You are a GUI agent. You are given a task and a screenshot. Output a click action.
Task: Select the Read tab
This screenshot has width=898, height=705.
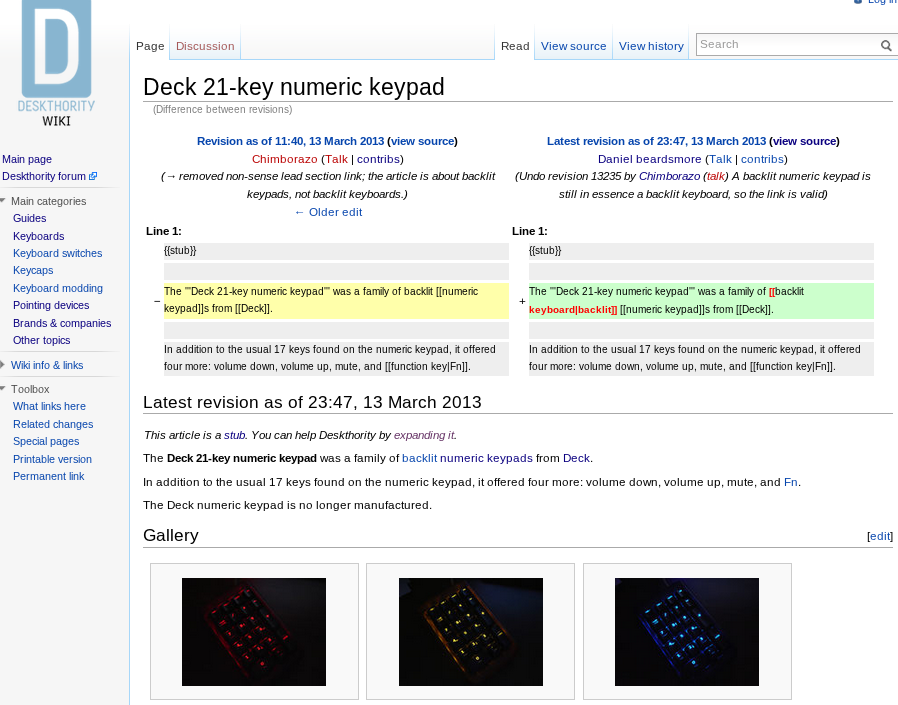pyautogui.click(x=515, y=46)
